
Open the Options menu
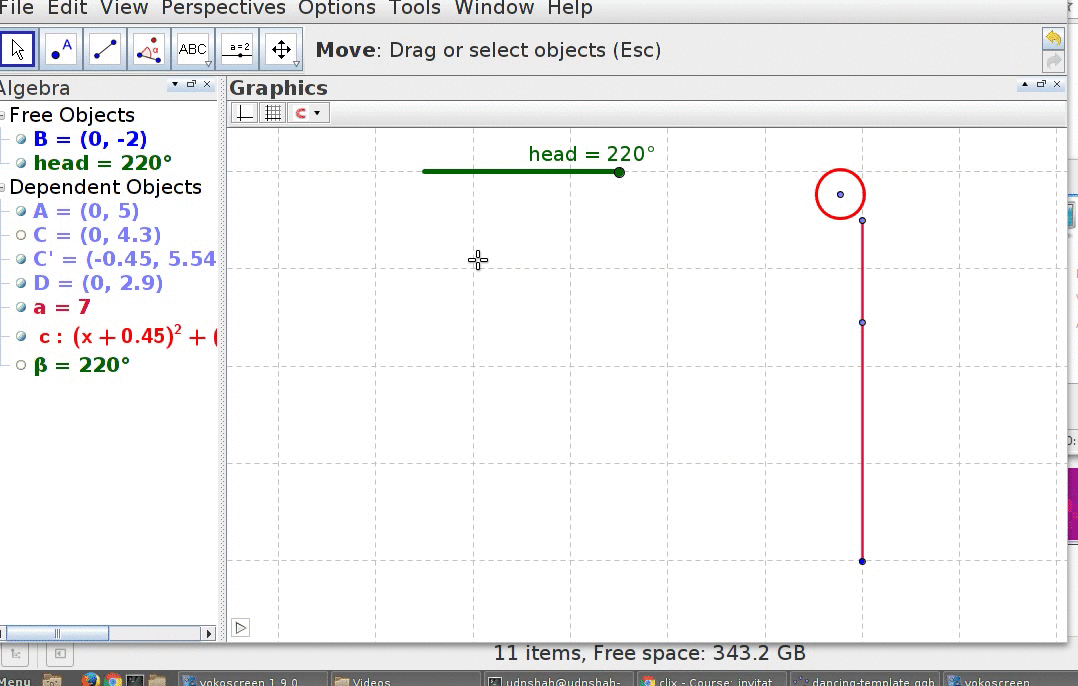337,9
